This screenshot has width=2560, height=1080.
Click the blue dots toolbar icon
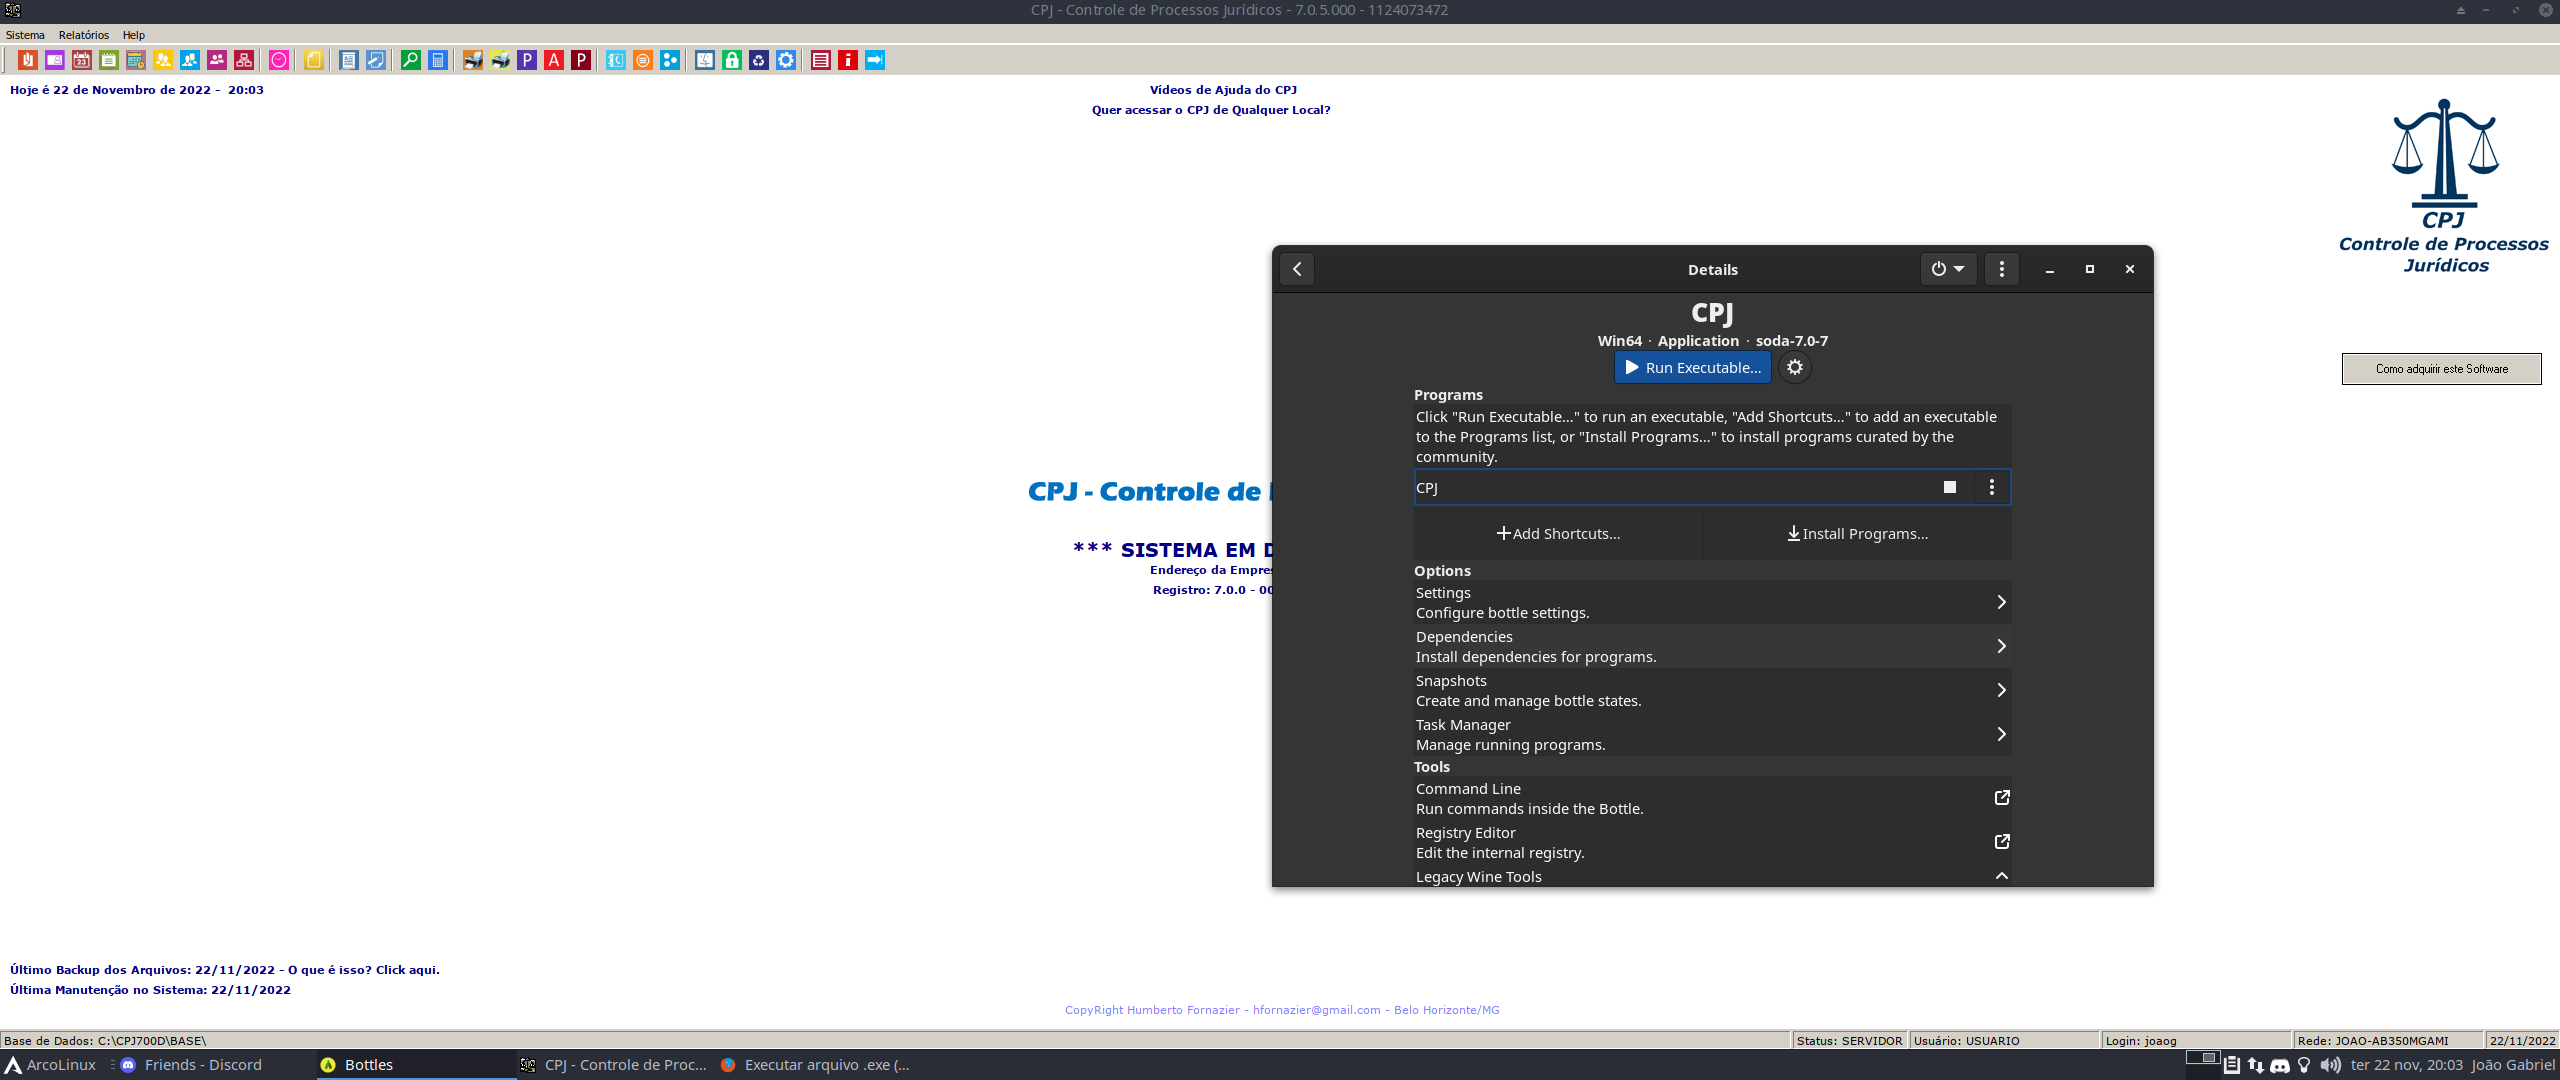point(670,60)
